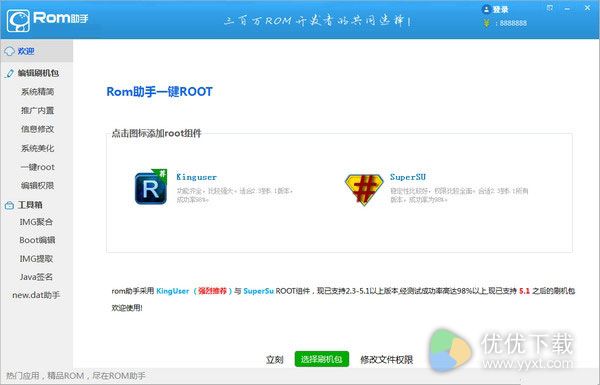Minimize the Rom助手 window
The image size is (600, 385).
pos(567,8)
